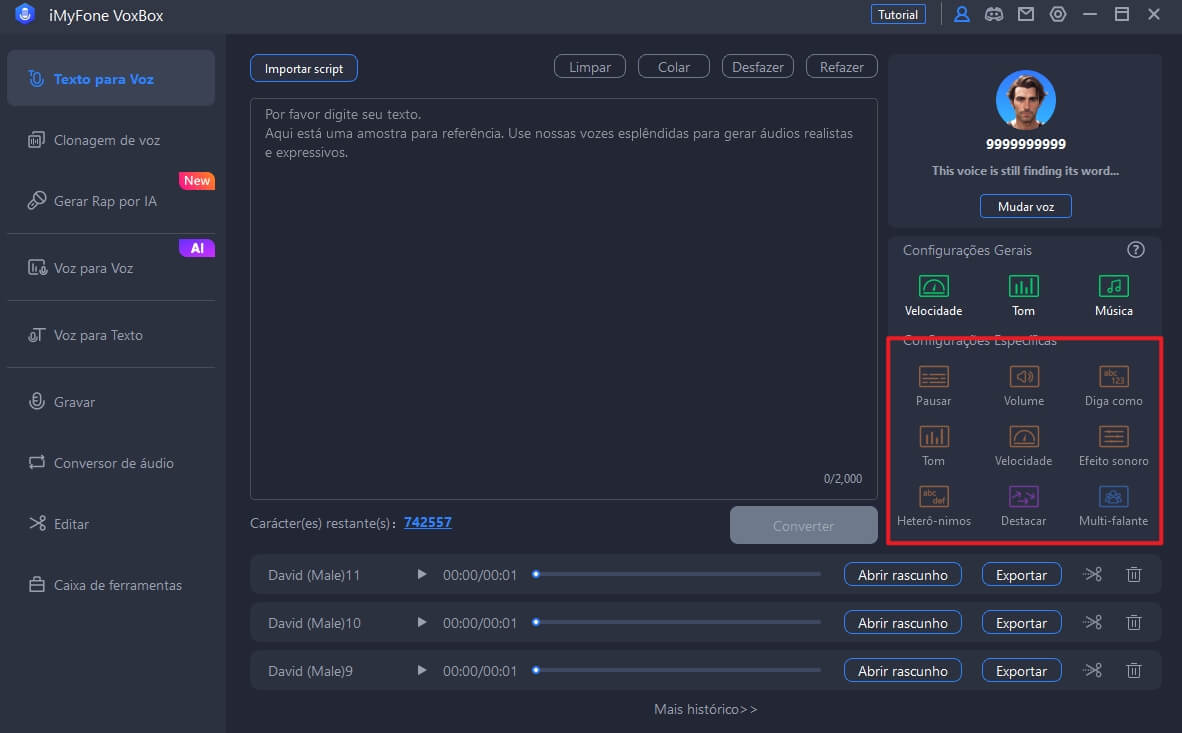Viewport: 1182px width, 733px height.
Task: Click the voice avatar thumbnail
Action: click(x=1025, y=100)
